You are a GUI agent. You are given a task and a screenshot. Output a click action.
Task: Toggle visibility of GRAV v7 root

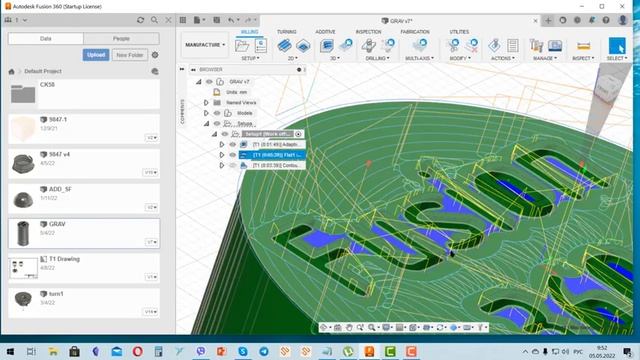tap(209, 82)
